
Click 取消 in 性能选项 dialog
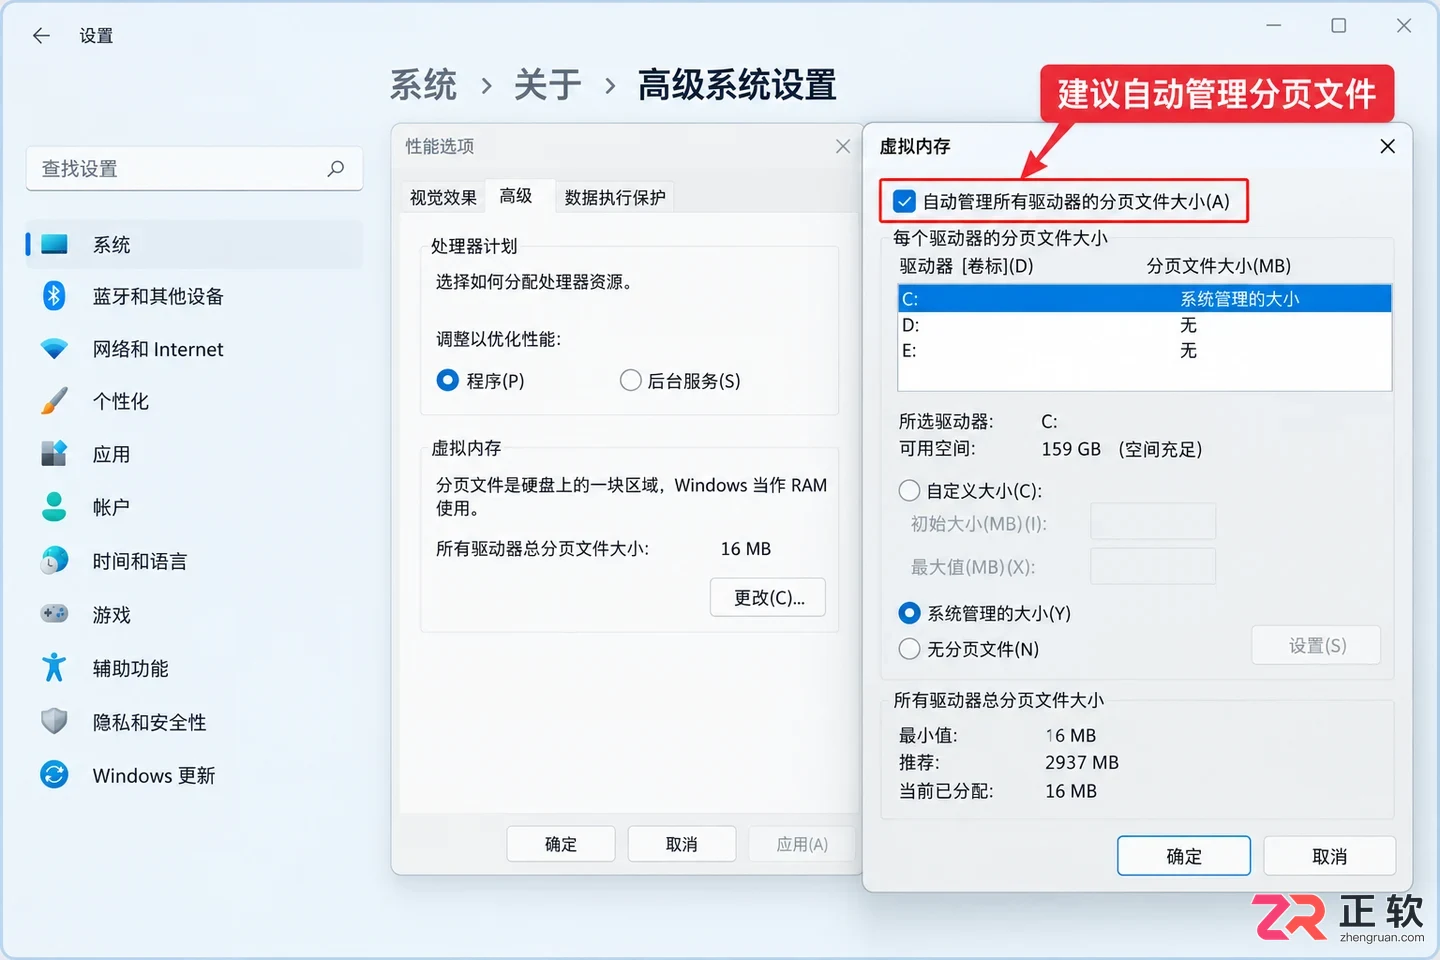(x=682, y=844)
